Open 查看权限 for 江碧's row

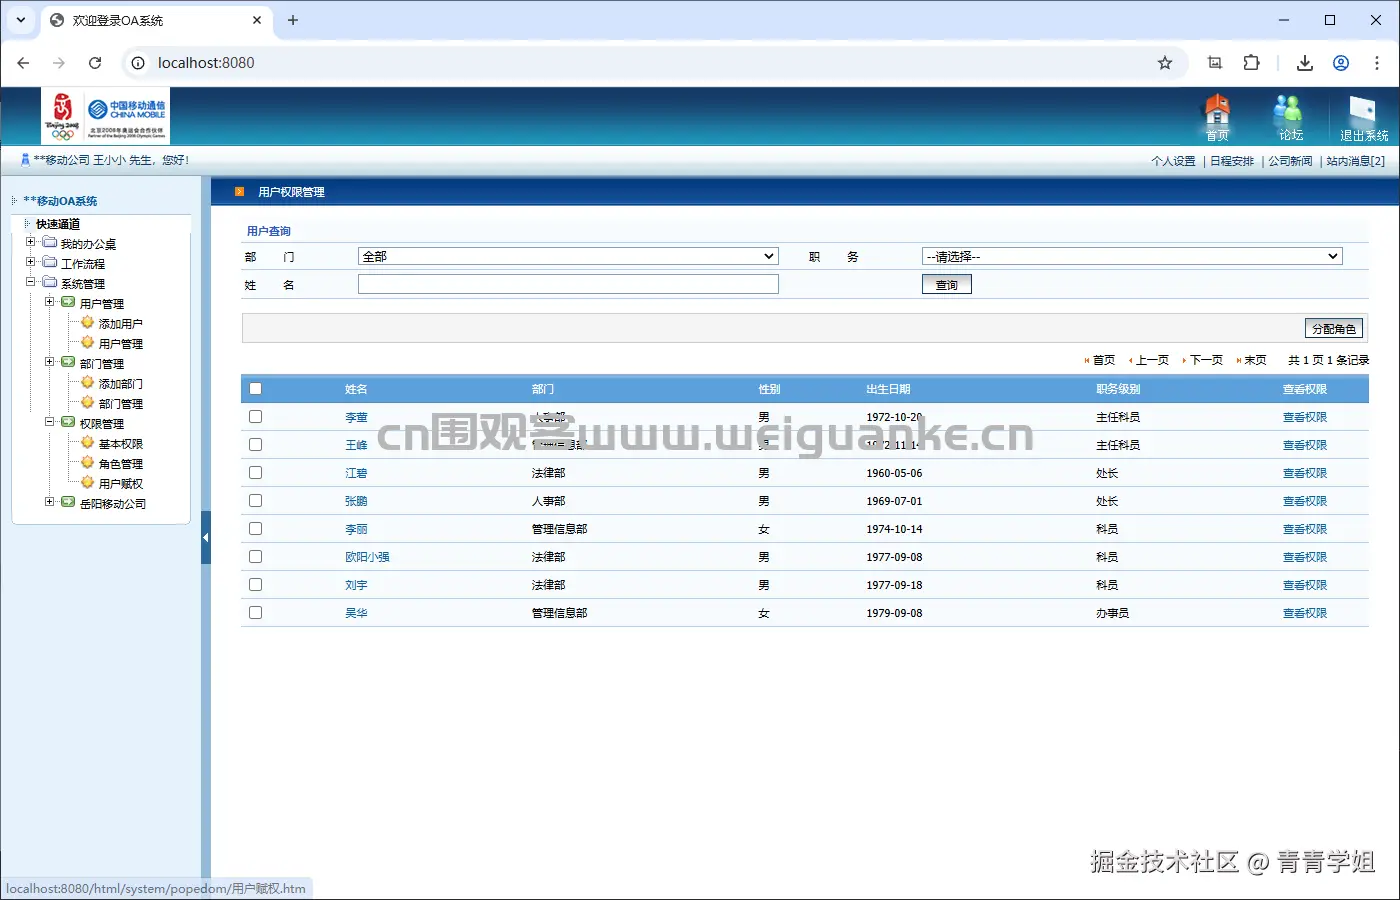click(1305, 473)
